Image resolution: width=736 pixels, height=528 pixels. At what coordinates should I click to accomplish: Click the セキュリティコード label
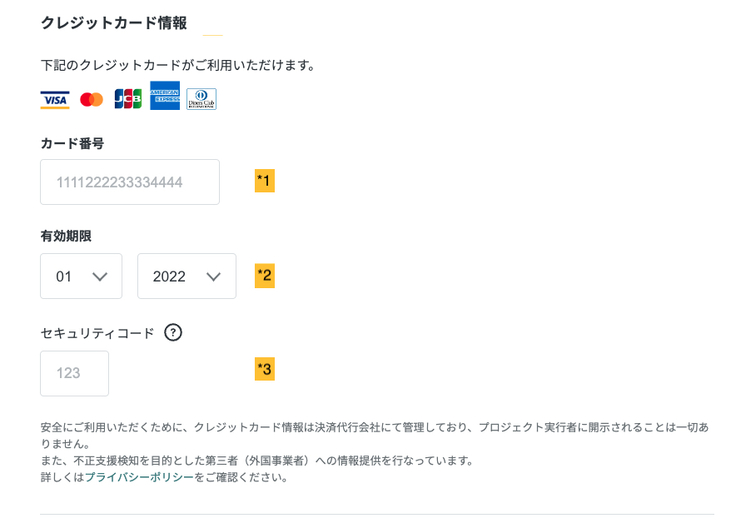[97, 333]
